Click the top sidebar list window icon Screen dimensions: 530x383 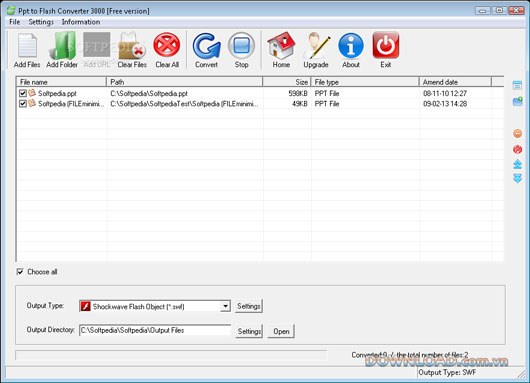click(x=517, y=85)
